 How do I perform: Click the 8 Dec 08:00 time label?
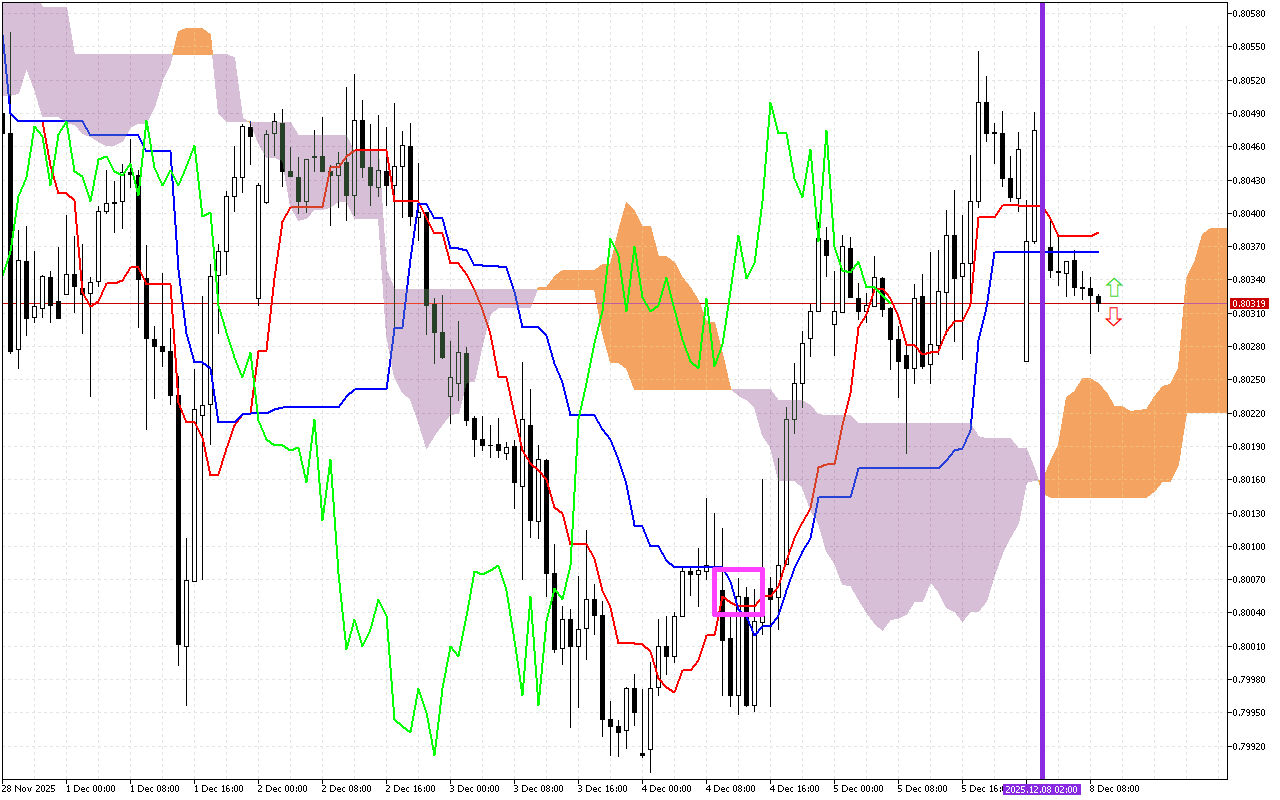point(1114,789)
